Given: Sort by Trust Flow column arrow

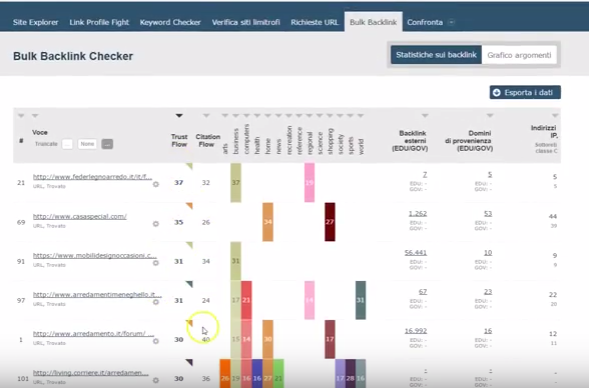Looking at the screenshot, I should pos(179,116).
